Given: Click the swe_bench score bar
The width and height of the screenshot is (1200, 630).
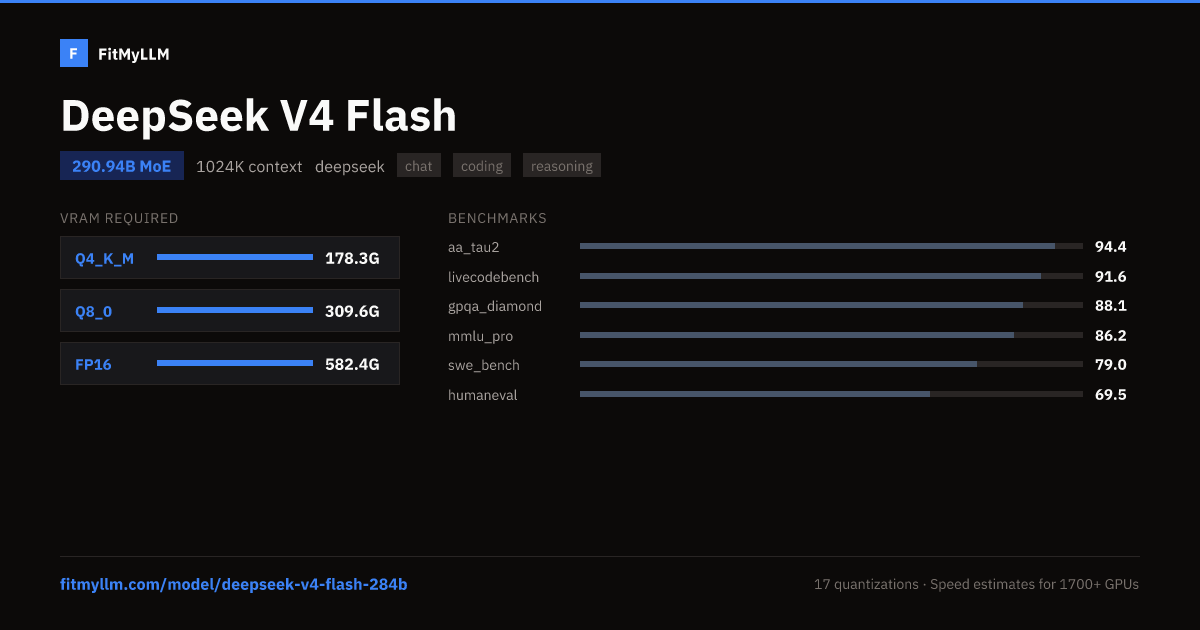Looking at the screenshot, I should coord(831,364).
